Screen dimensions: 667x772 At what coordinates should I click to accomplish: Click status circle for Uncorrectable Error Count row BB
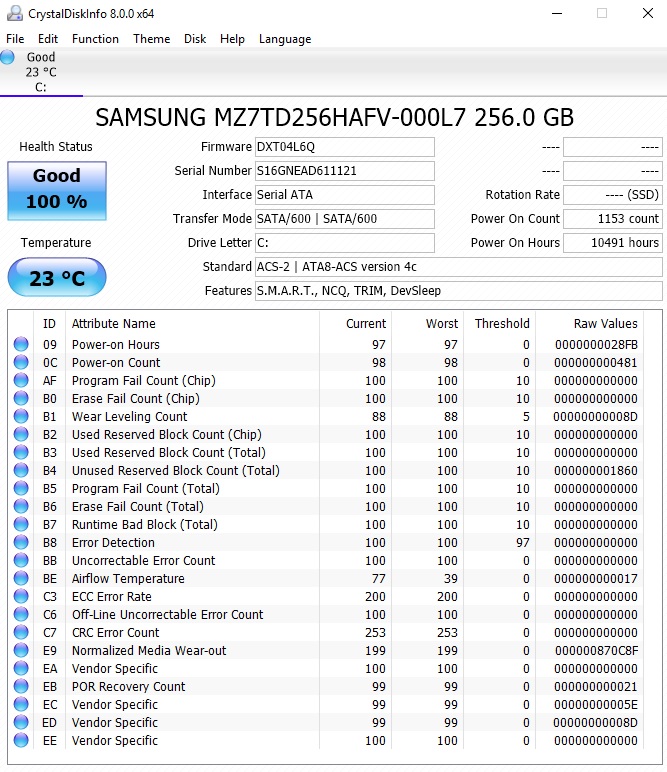click(x=21, y=560)
